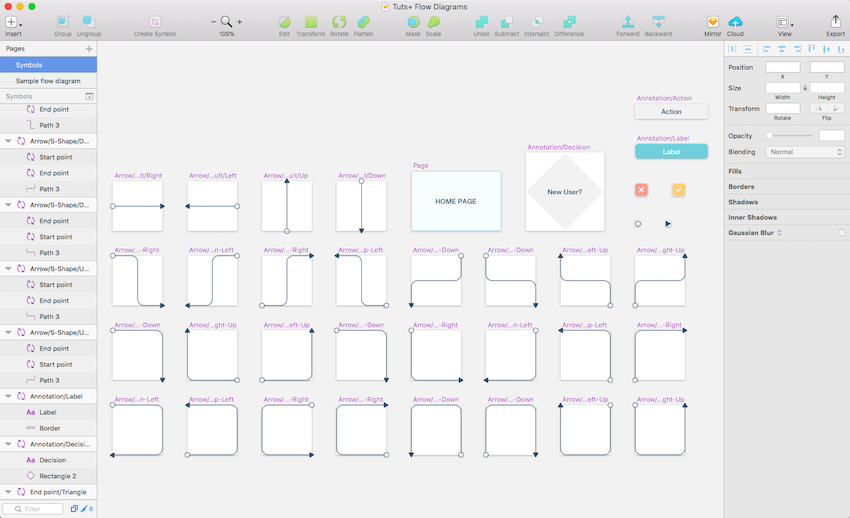Image resolution: width=850 pixels, height=518 pixels.
Task: Switch to Sample flow diagram page
Action: click(48, 81)
